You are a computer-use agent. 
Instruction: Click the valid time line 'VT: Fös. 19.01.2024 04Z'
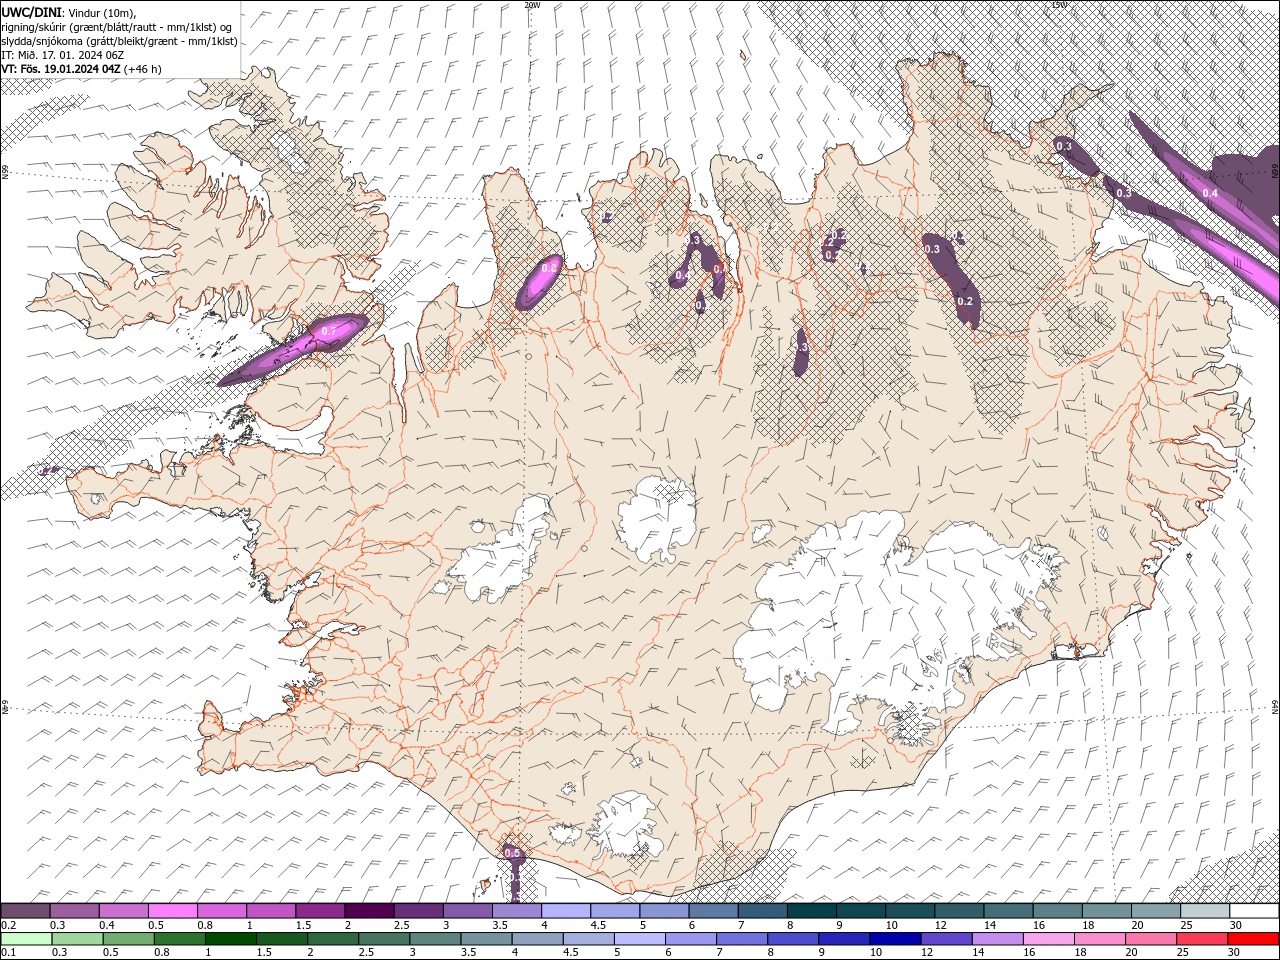pos(61,69)
